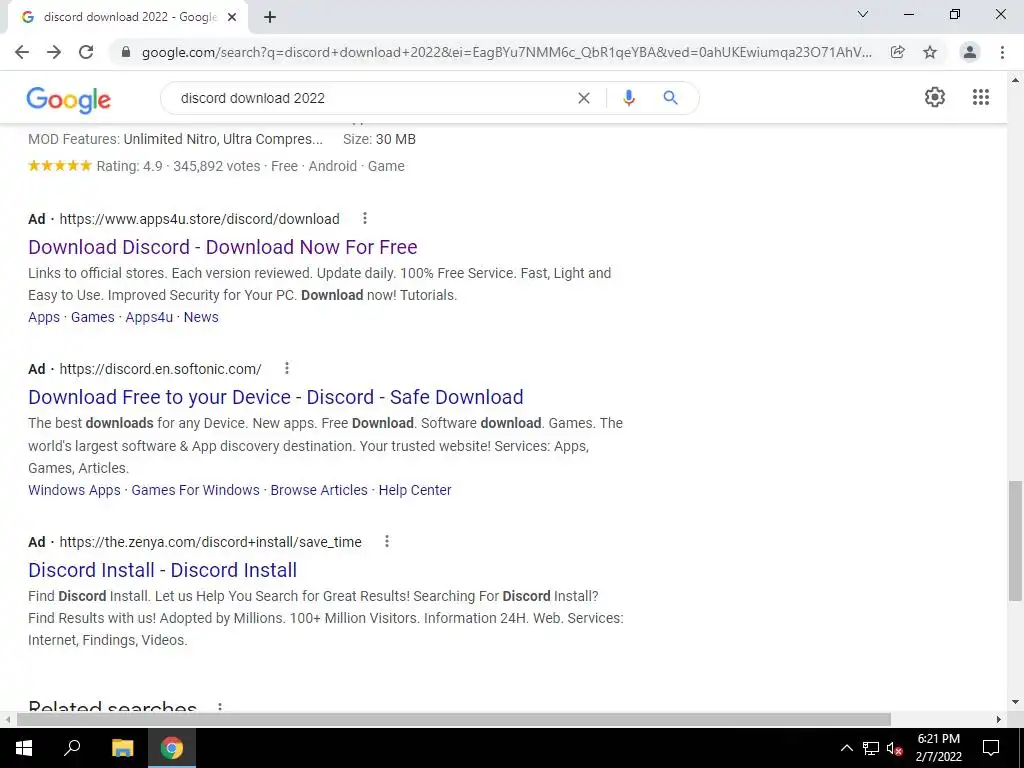Open the Browse Articles sitelink
Image resolution: width=1024 pixels, height=768 pixels.
[319, 490]
